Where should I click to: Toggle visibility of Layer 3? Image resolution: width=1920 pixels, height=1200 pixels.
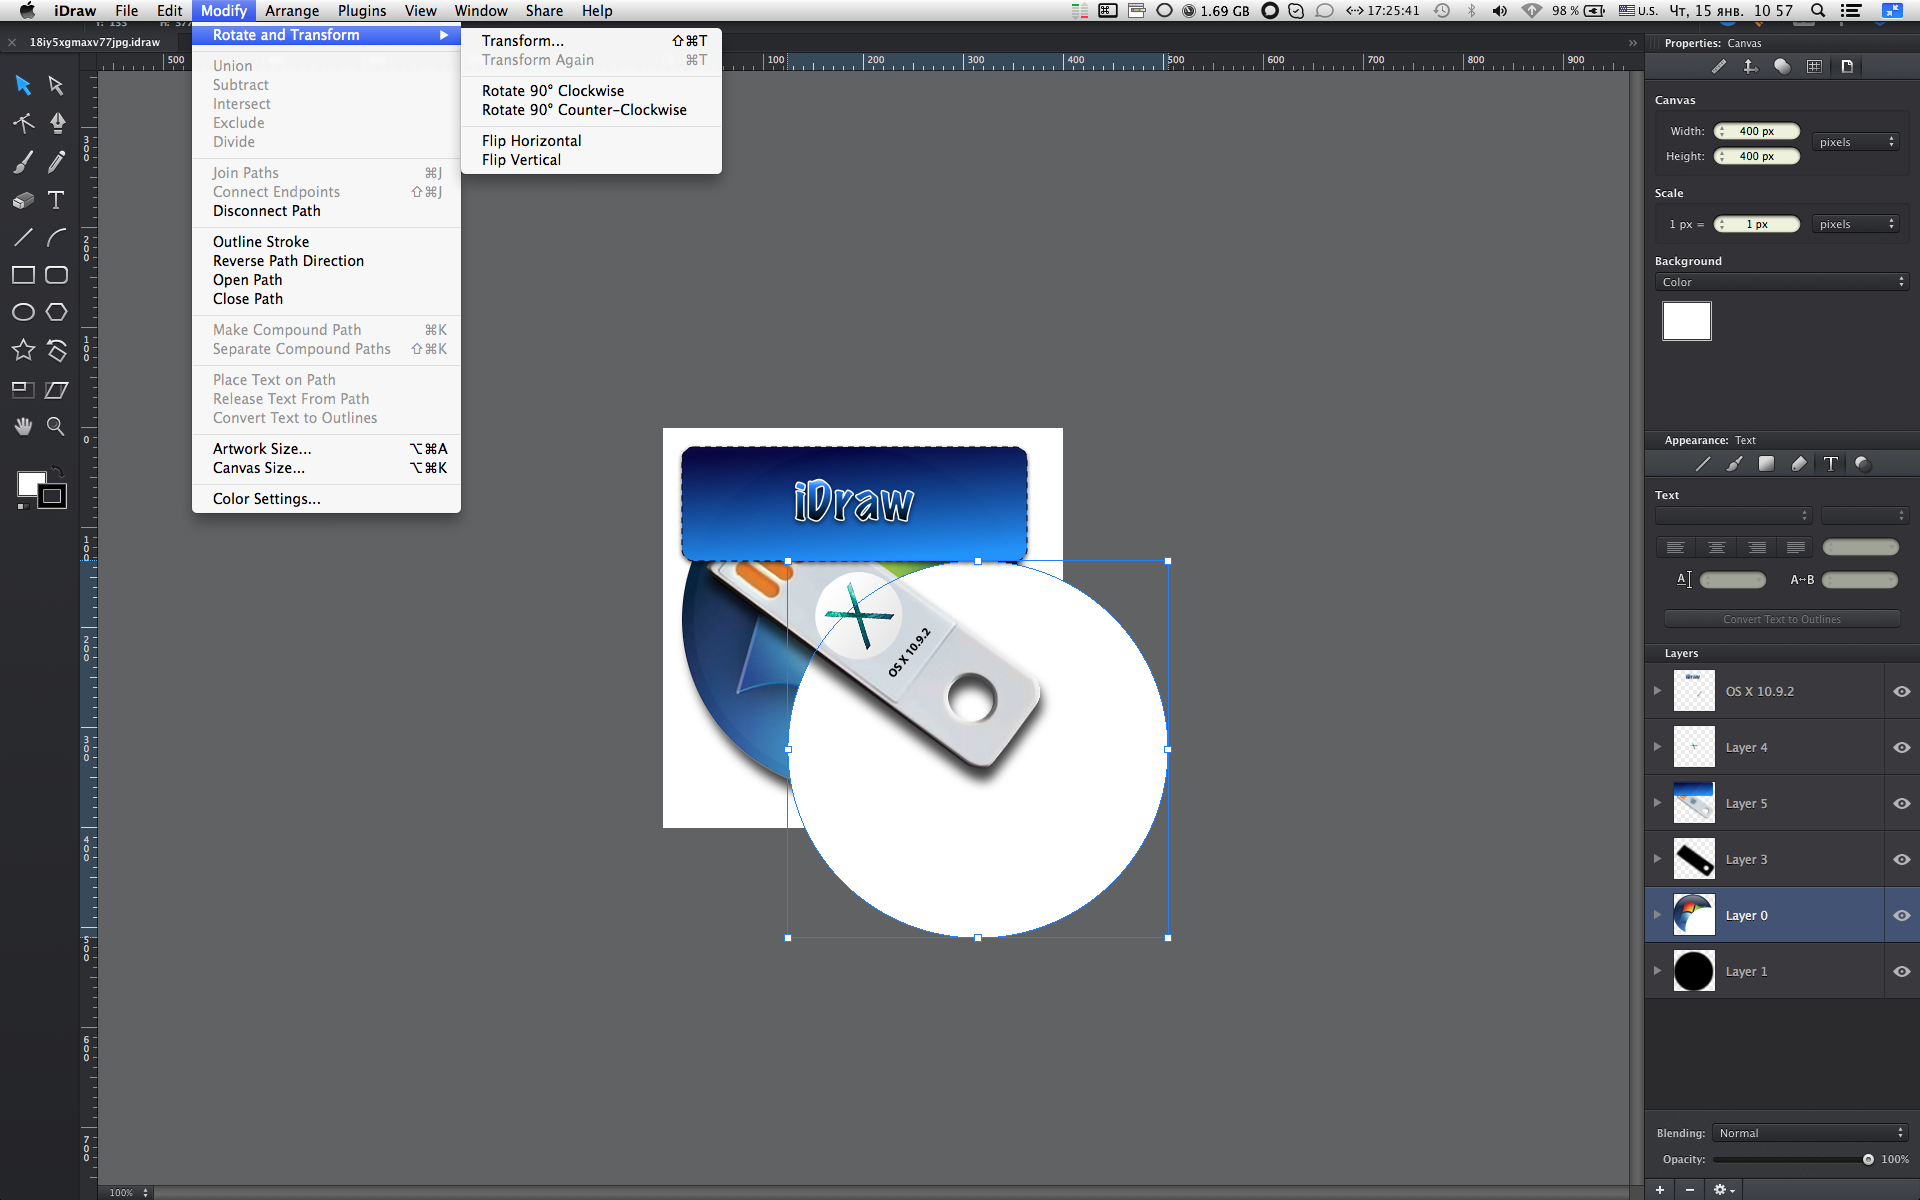click(x=1901, y=859)
